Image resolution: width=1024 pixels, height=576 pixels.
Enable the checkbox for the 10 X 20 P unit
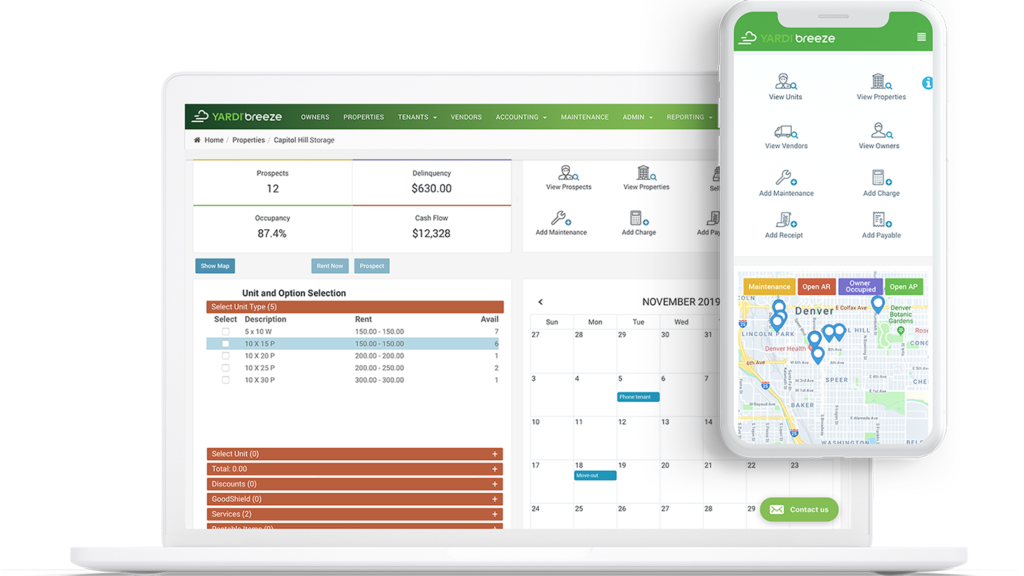click(226, 355)
